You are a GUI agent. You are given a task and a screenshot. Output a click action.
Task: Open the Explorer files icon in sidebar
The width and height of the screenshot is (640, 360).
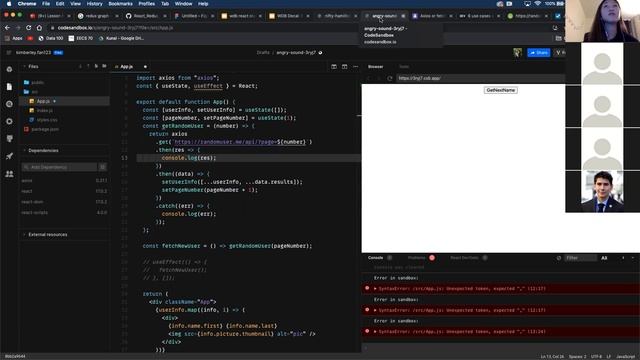click(x=9, y=87)
